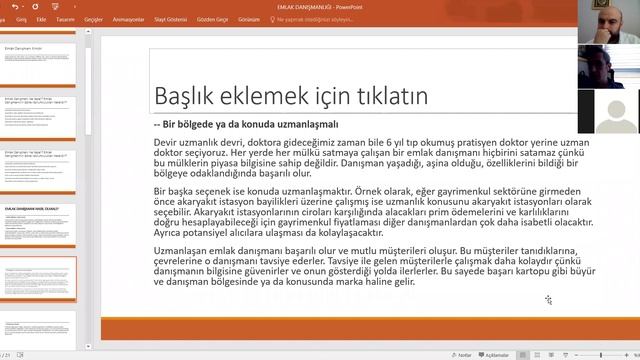Click the top participant's webcam video tile
Viewport: 640px width, 360px height.
(609, 22)
